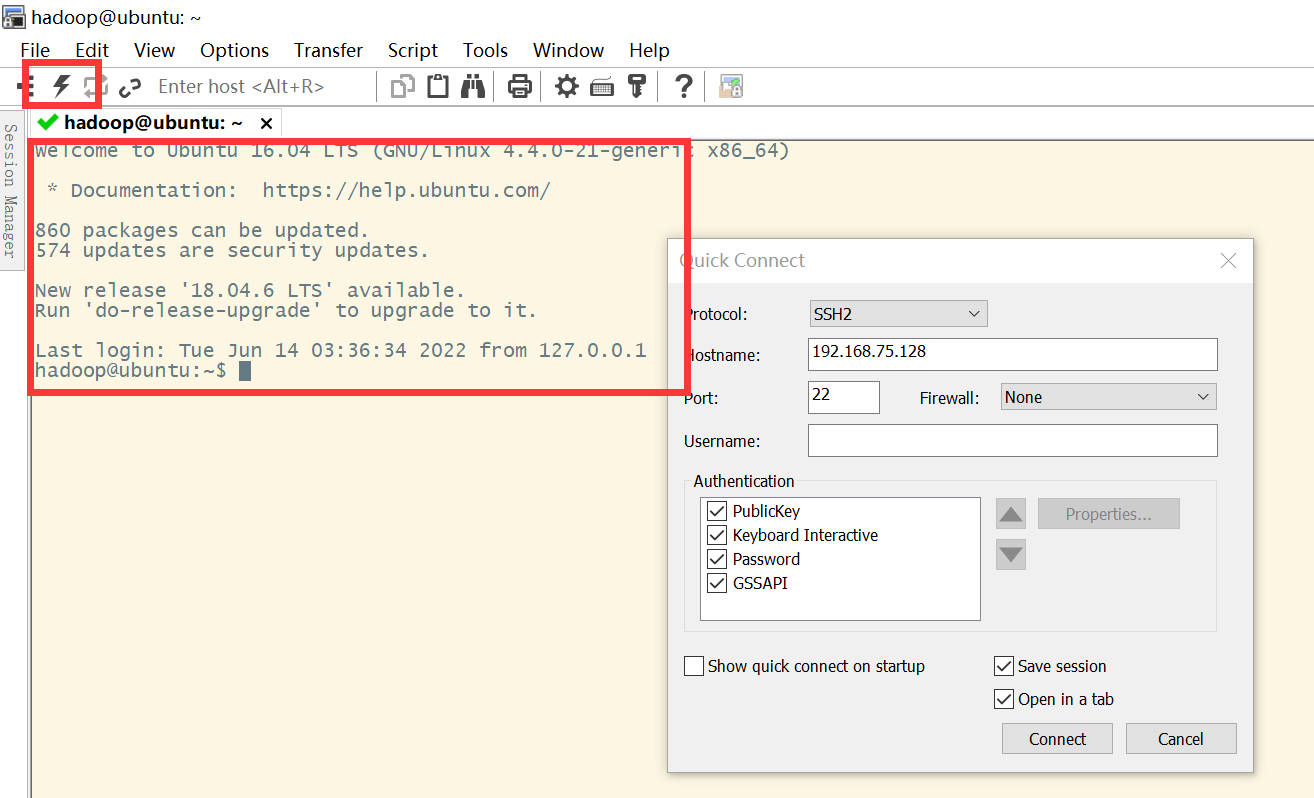The width and height of the screenshot is (1314, 798).
Task: Click the Hostname input field
Action: [x=1012, y=354]
